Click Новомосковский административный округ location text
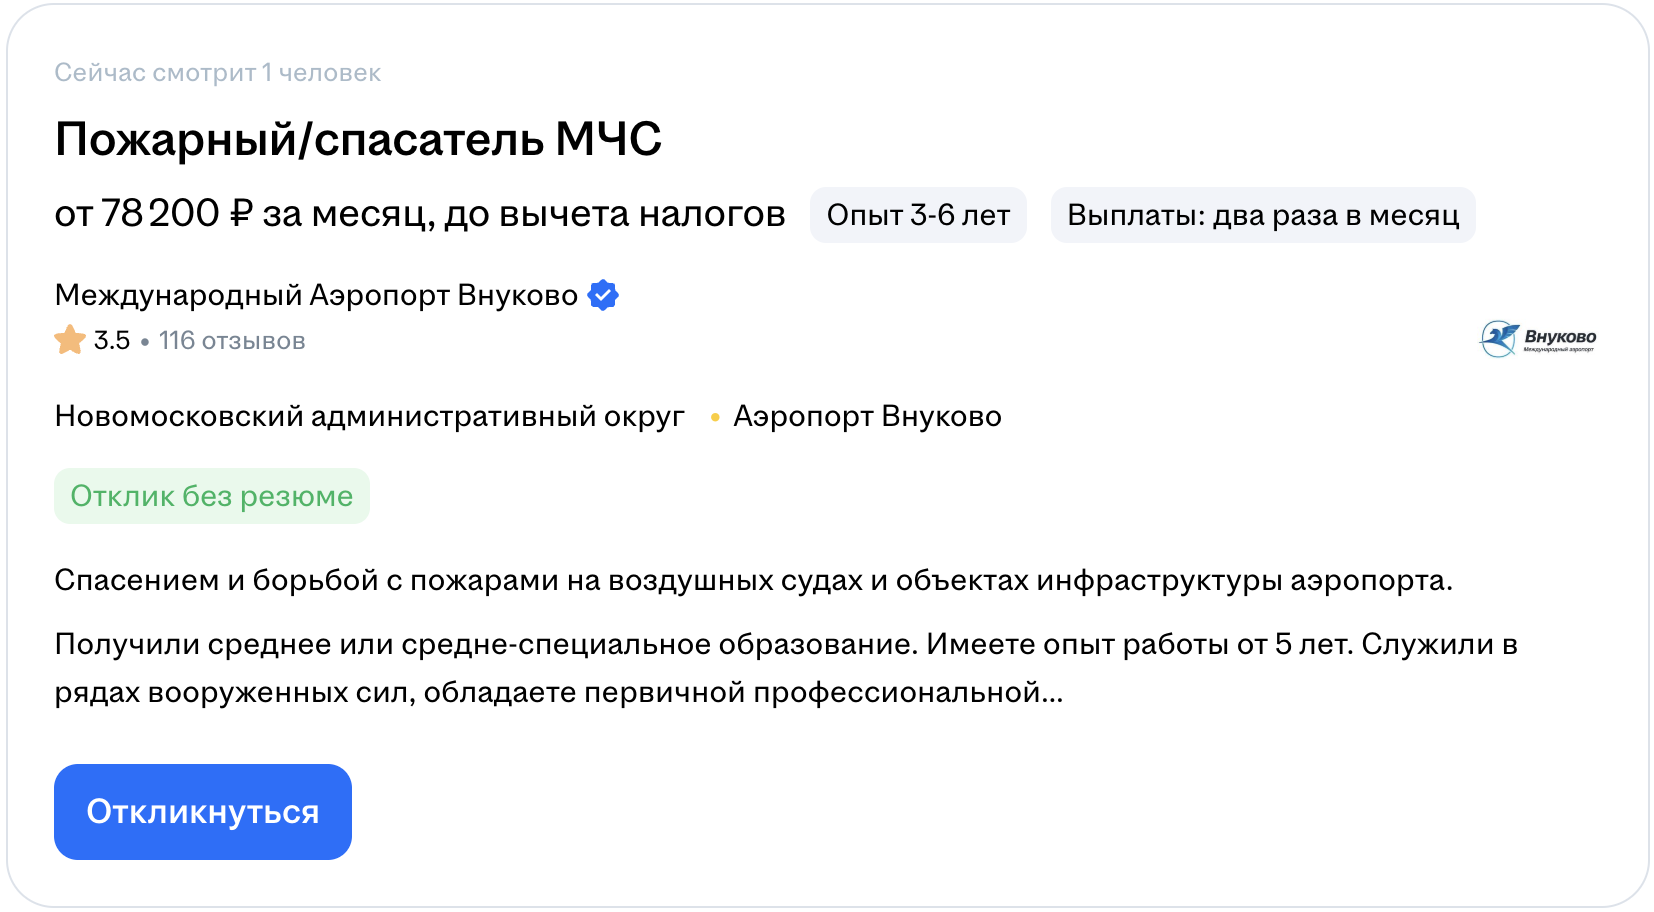Image resolution: width=1654 pixels, height=912 pixels. coord(370,416)
